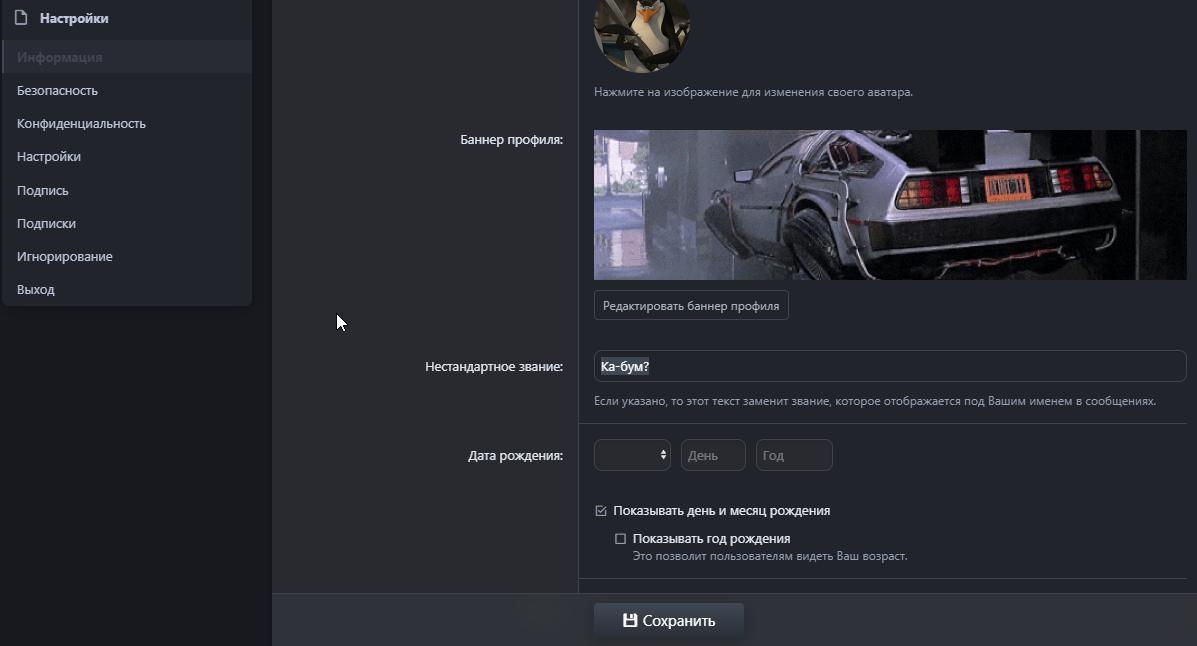Open the Подпись section
Viewport: 1197px width, 646px height.
tap(43, 190)
